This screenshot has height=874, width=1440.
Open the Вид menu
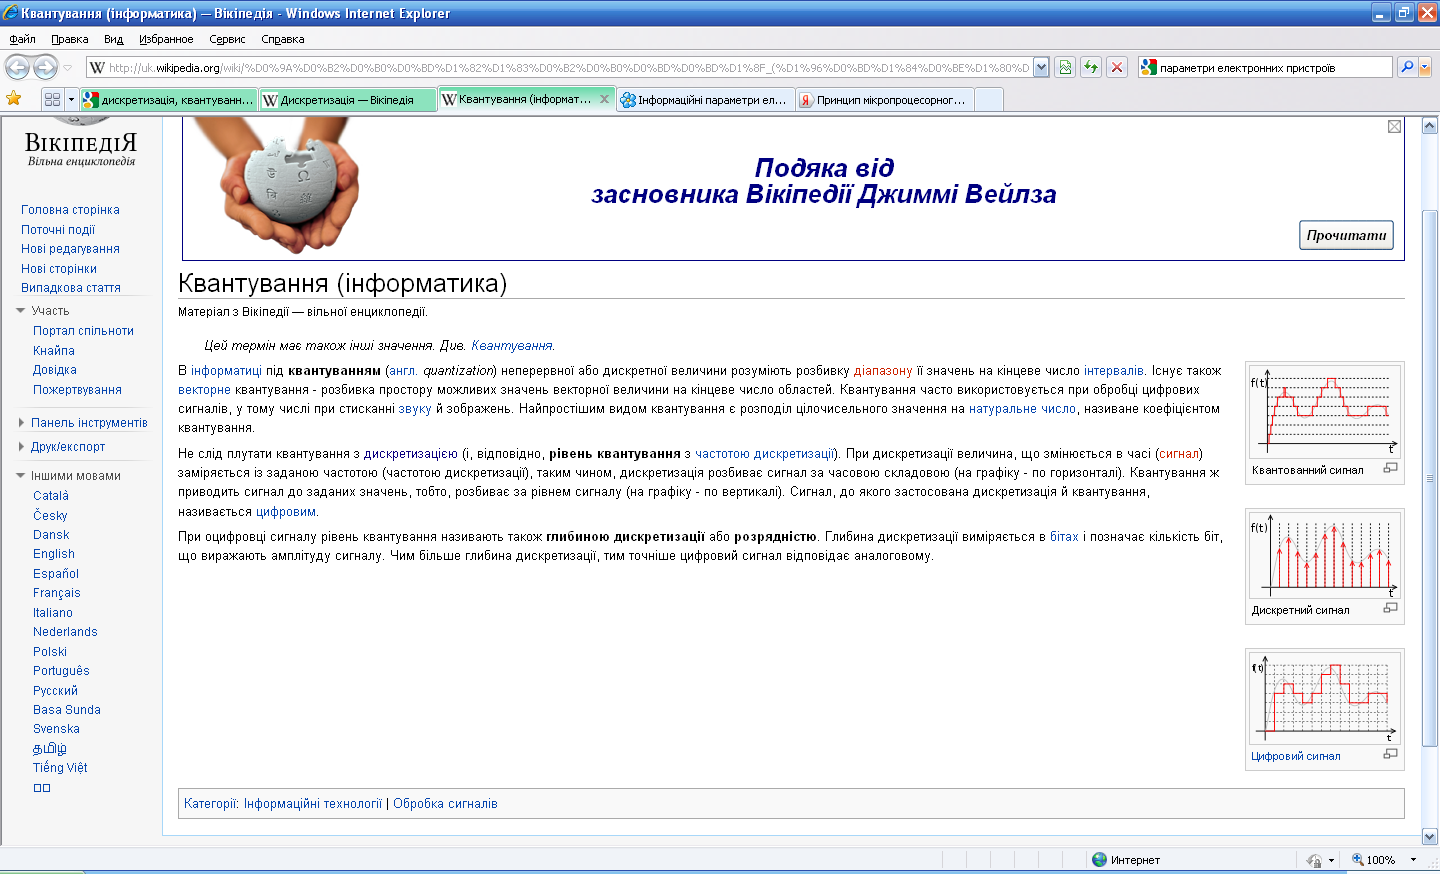tap(113, 39)
